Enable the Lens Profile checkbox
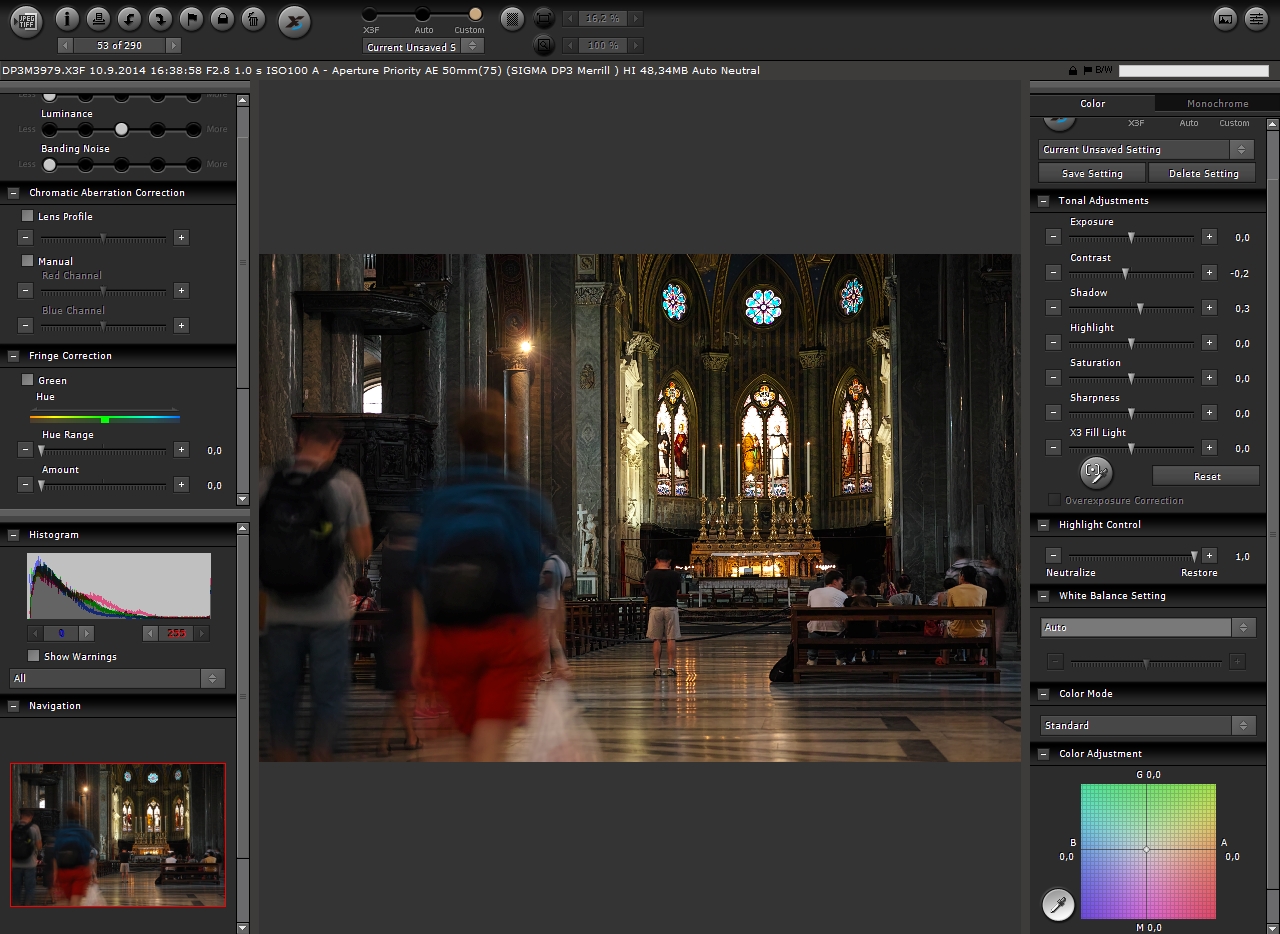This screenshot has height=934, width=1280. (28, 216)
